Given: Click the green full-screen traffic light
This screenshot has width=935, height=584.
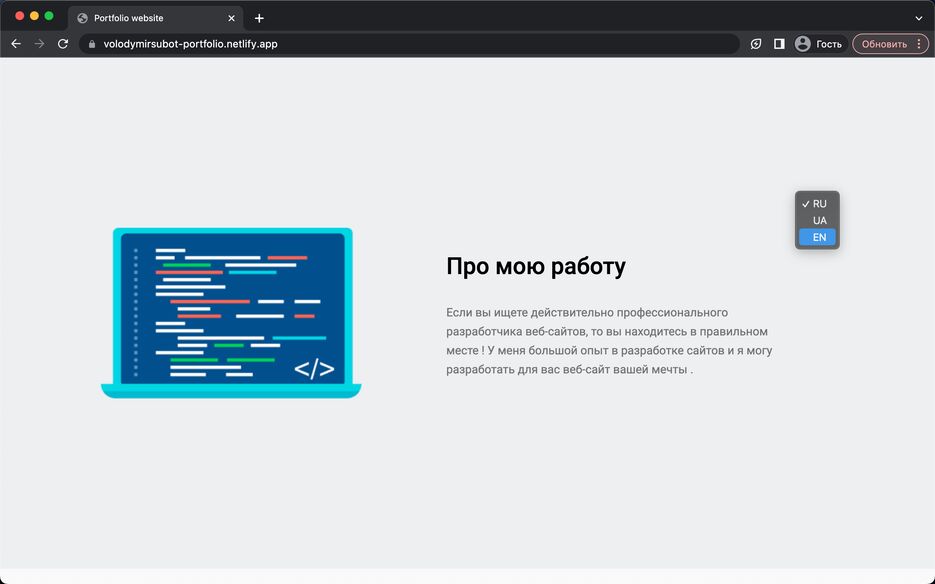Looking at the screenshot, I should coord(49,17).
